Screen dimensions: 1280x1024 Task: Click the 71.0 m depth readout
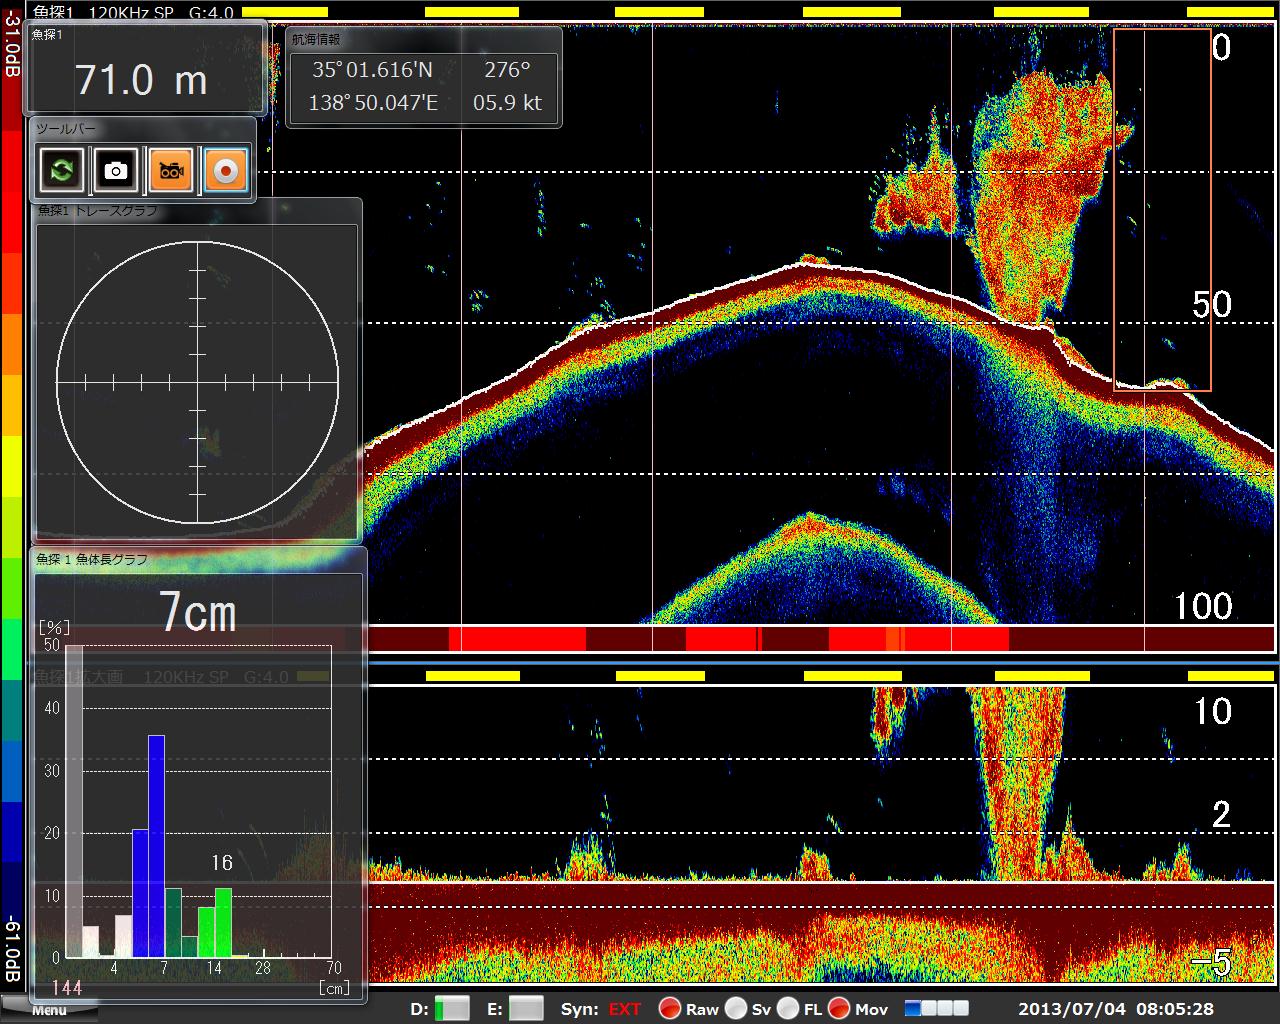pos(142,80)
